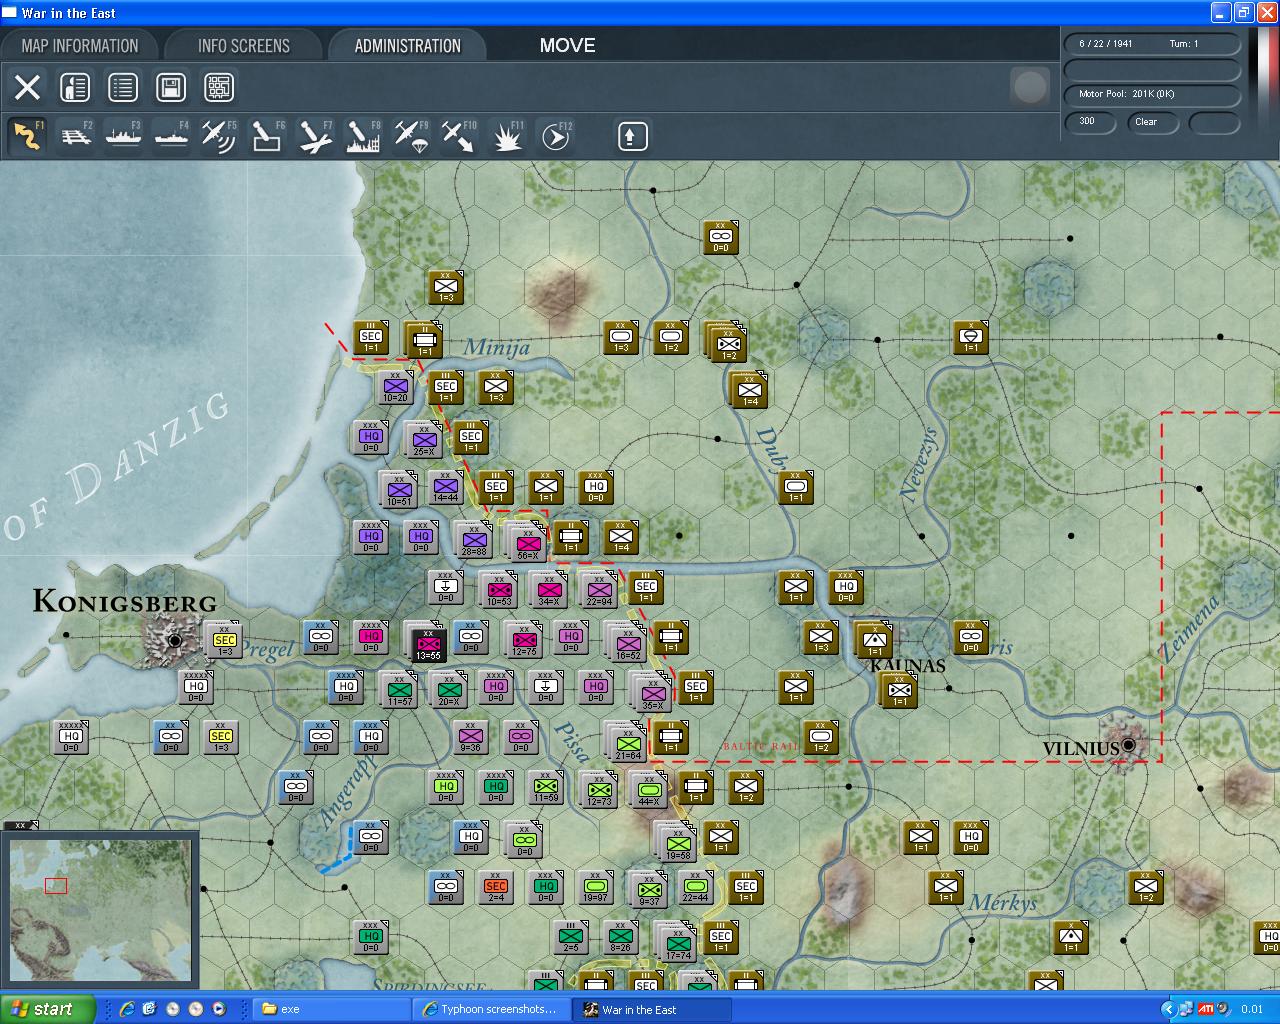The width and height of the screenshot is (1280, 1024).
Task: Open the brick-pattern preferences icon
Action: [219, 87]
